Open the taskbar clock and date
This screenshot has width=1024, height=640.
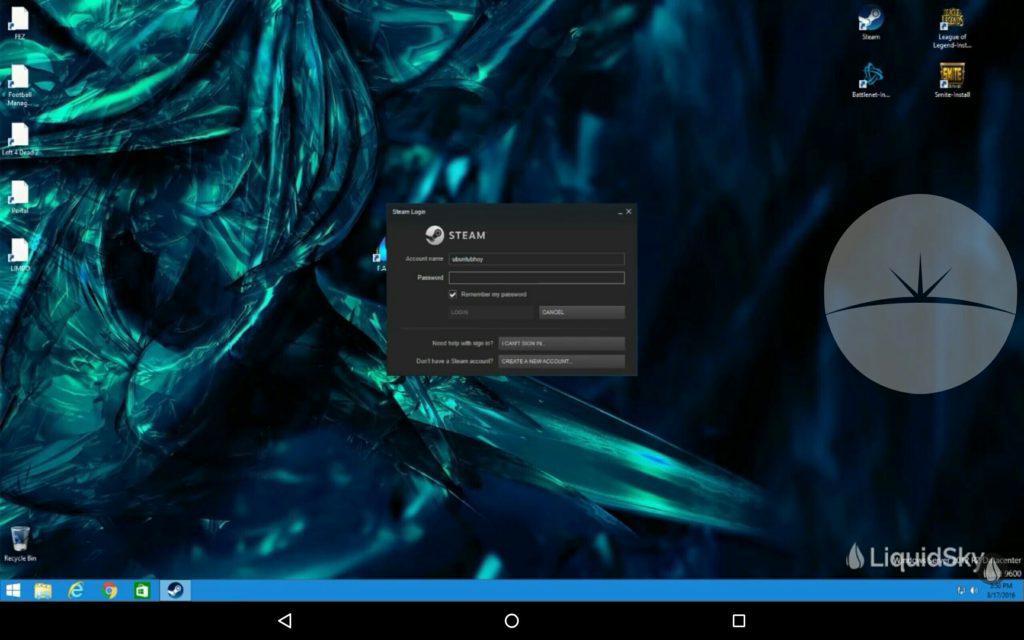point(1000,590)
